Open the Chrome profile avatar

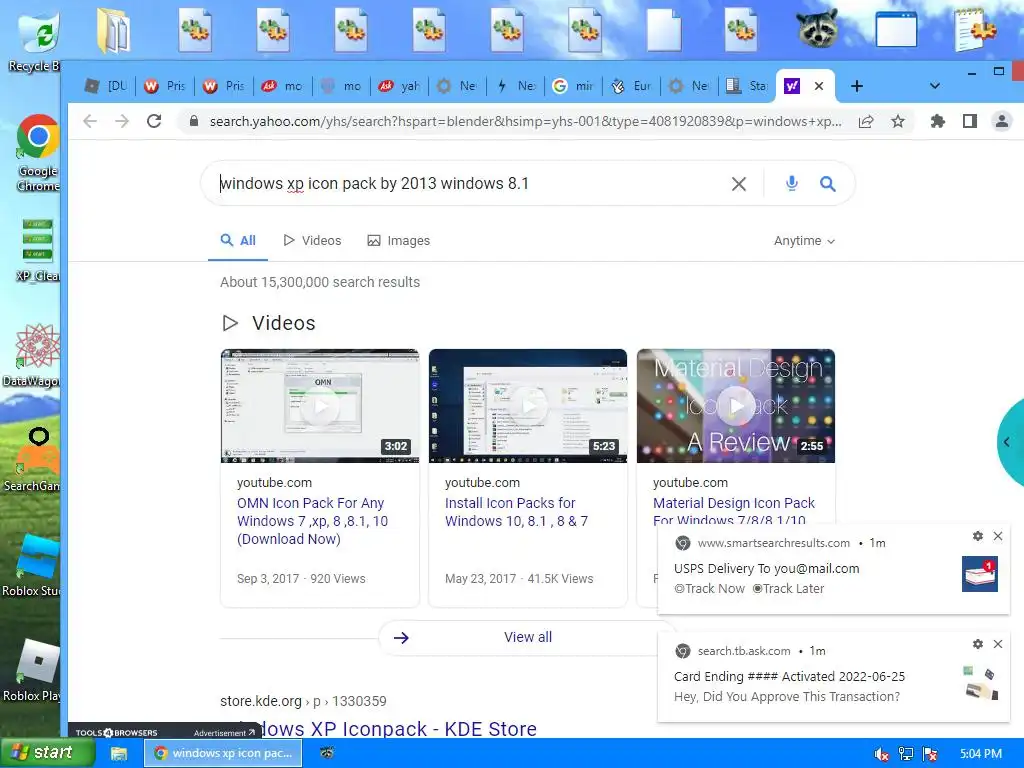1001,121
